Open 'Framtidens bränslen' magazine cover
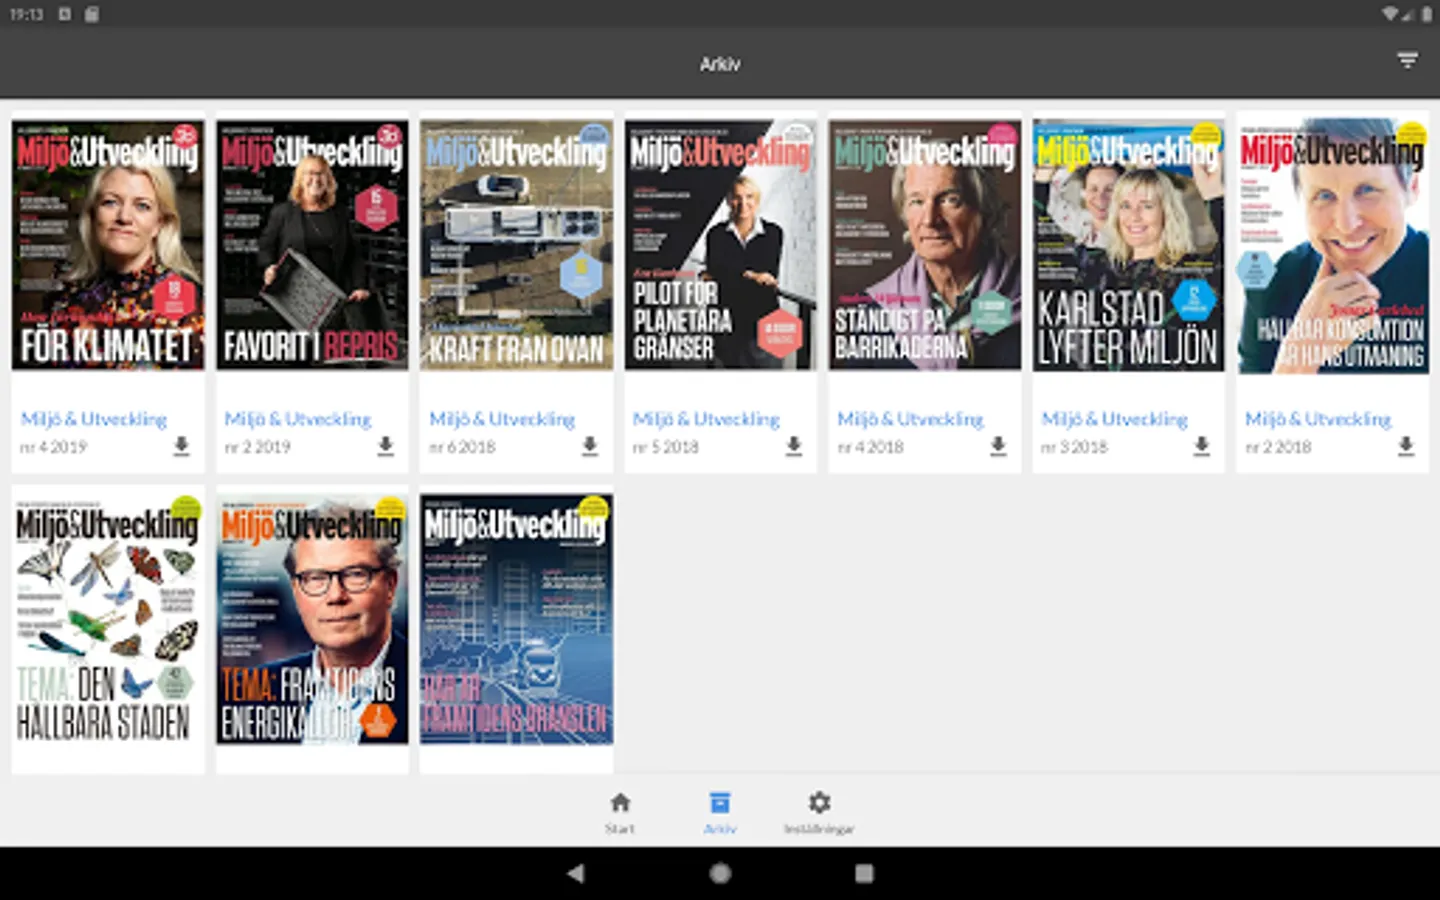 coord(516,619)
